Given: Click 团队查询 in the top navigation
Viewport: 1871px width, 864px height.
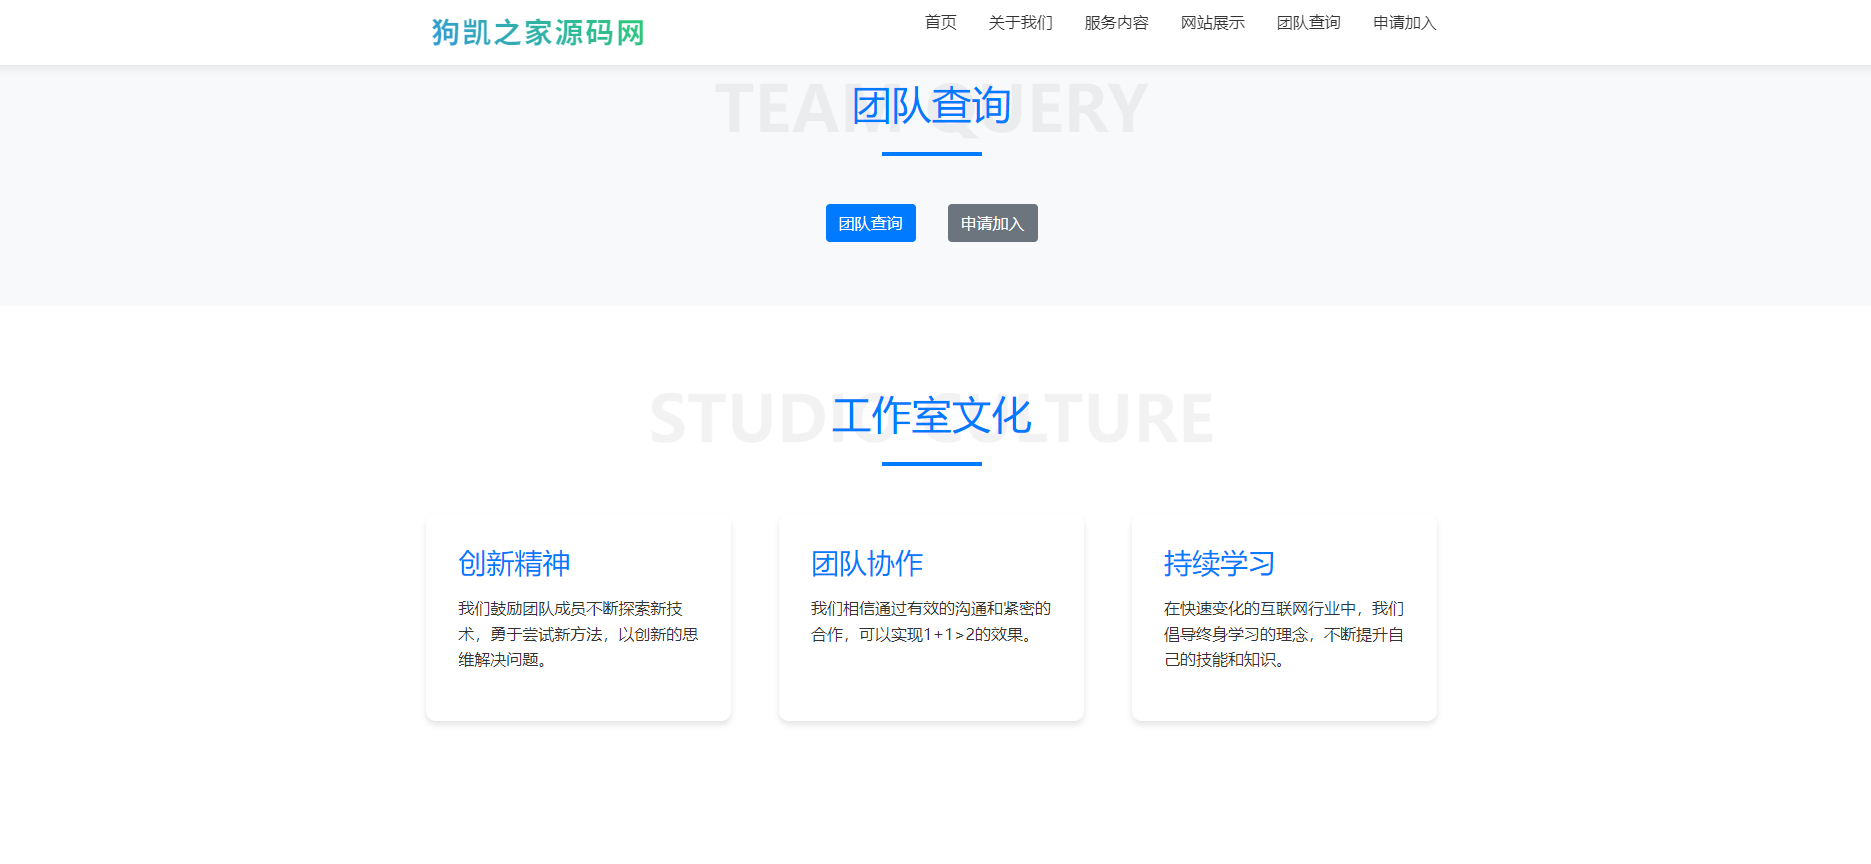Looking at the screenshot, I should coord(1308,23).
